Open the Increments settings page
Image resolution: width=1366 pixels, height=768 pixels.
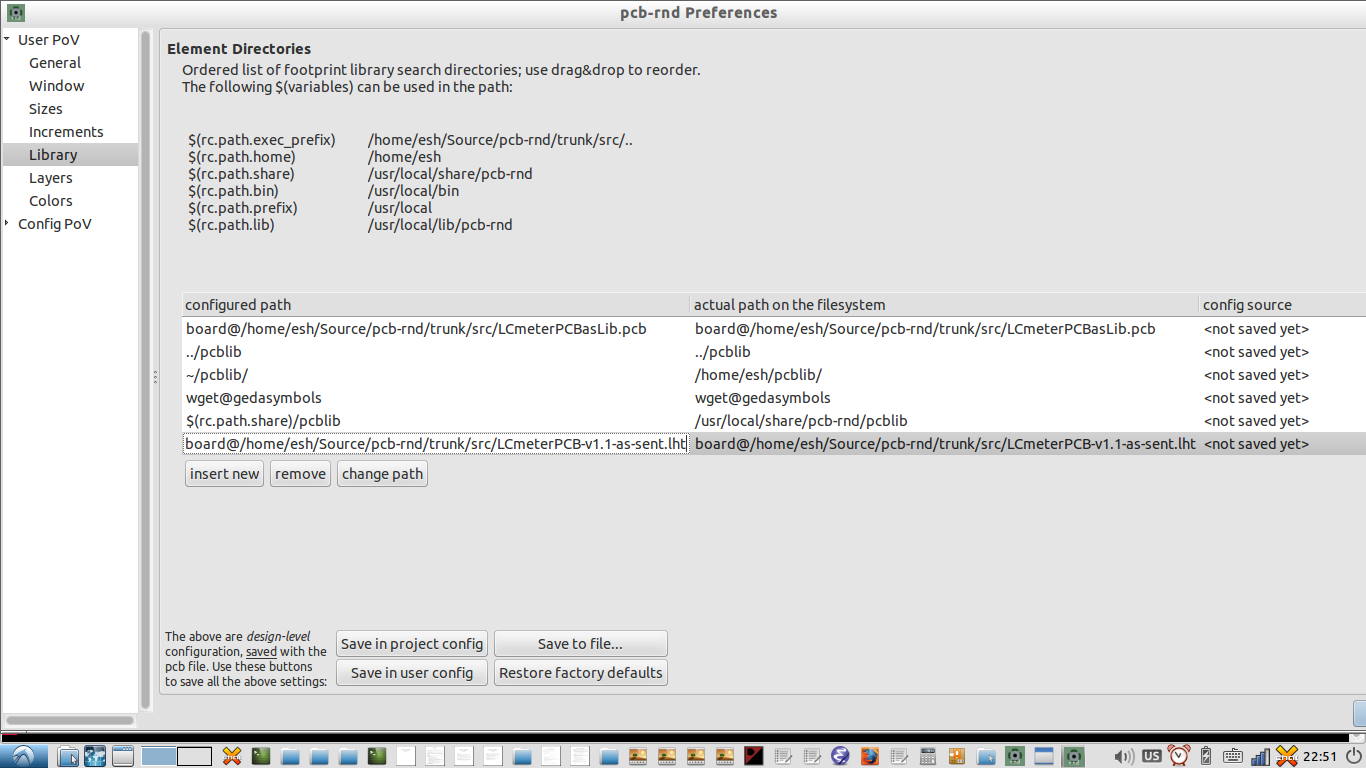[66, 131]
